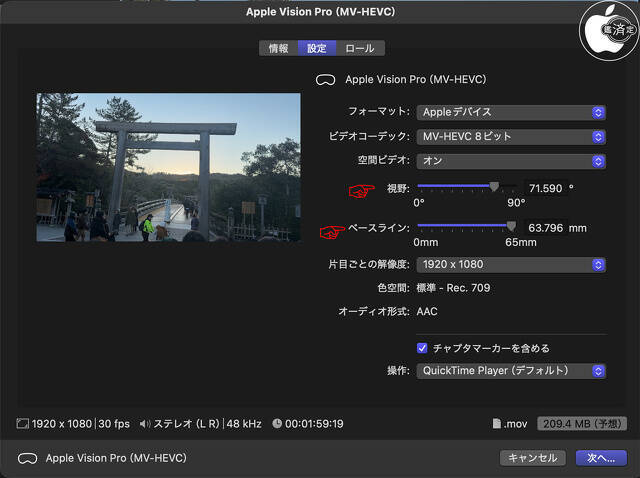
Task: Open the ビデオコーデック dropdown showing MV-HEVC 8ビット
Action: [x=511, y=136]
